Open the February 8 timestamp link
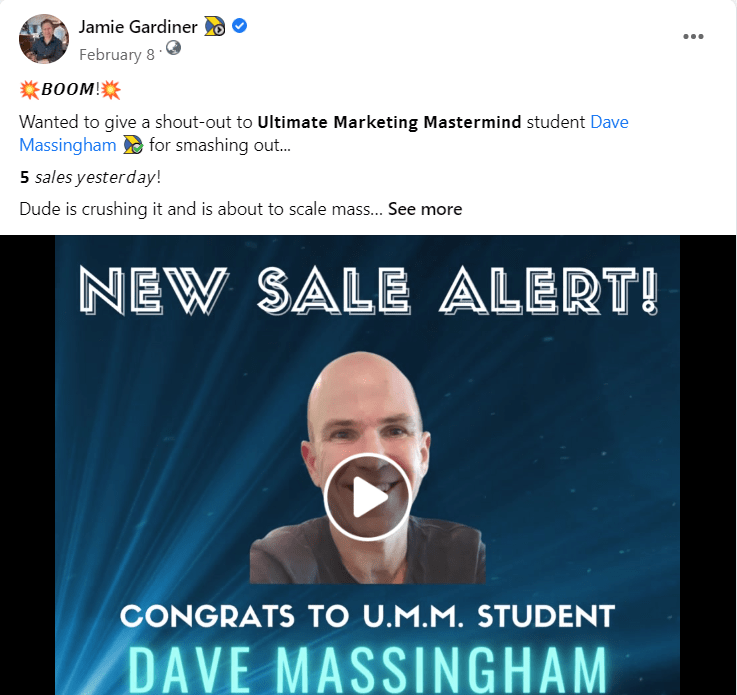The height and width of the screenshot is (695, 737). pyautogui.click(x=117, y=55)
